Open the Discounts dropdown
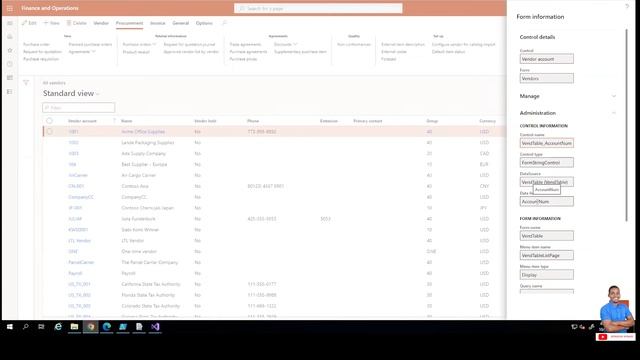This screenshot has width=640, height=360. (x=285, y=44)
